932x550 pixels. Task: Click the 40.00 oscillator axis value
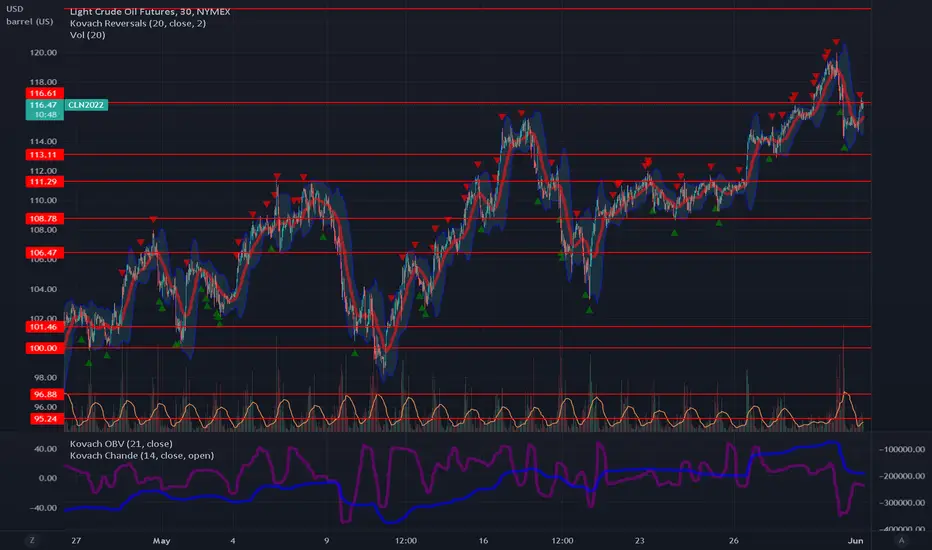pos(46,449)
